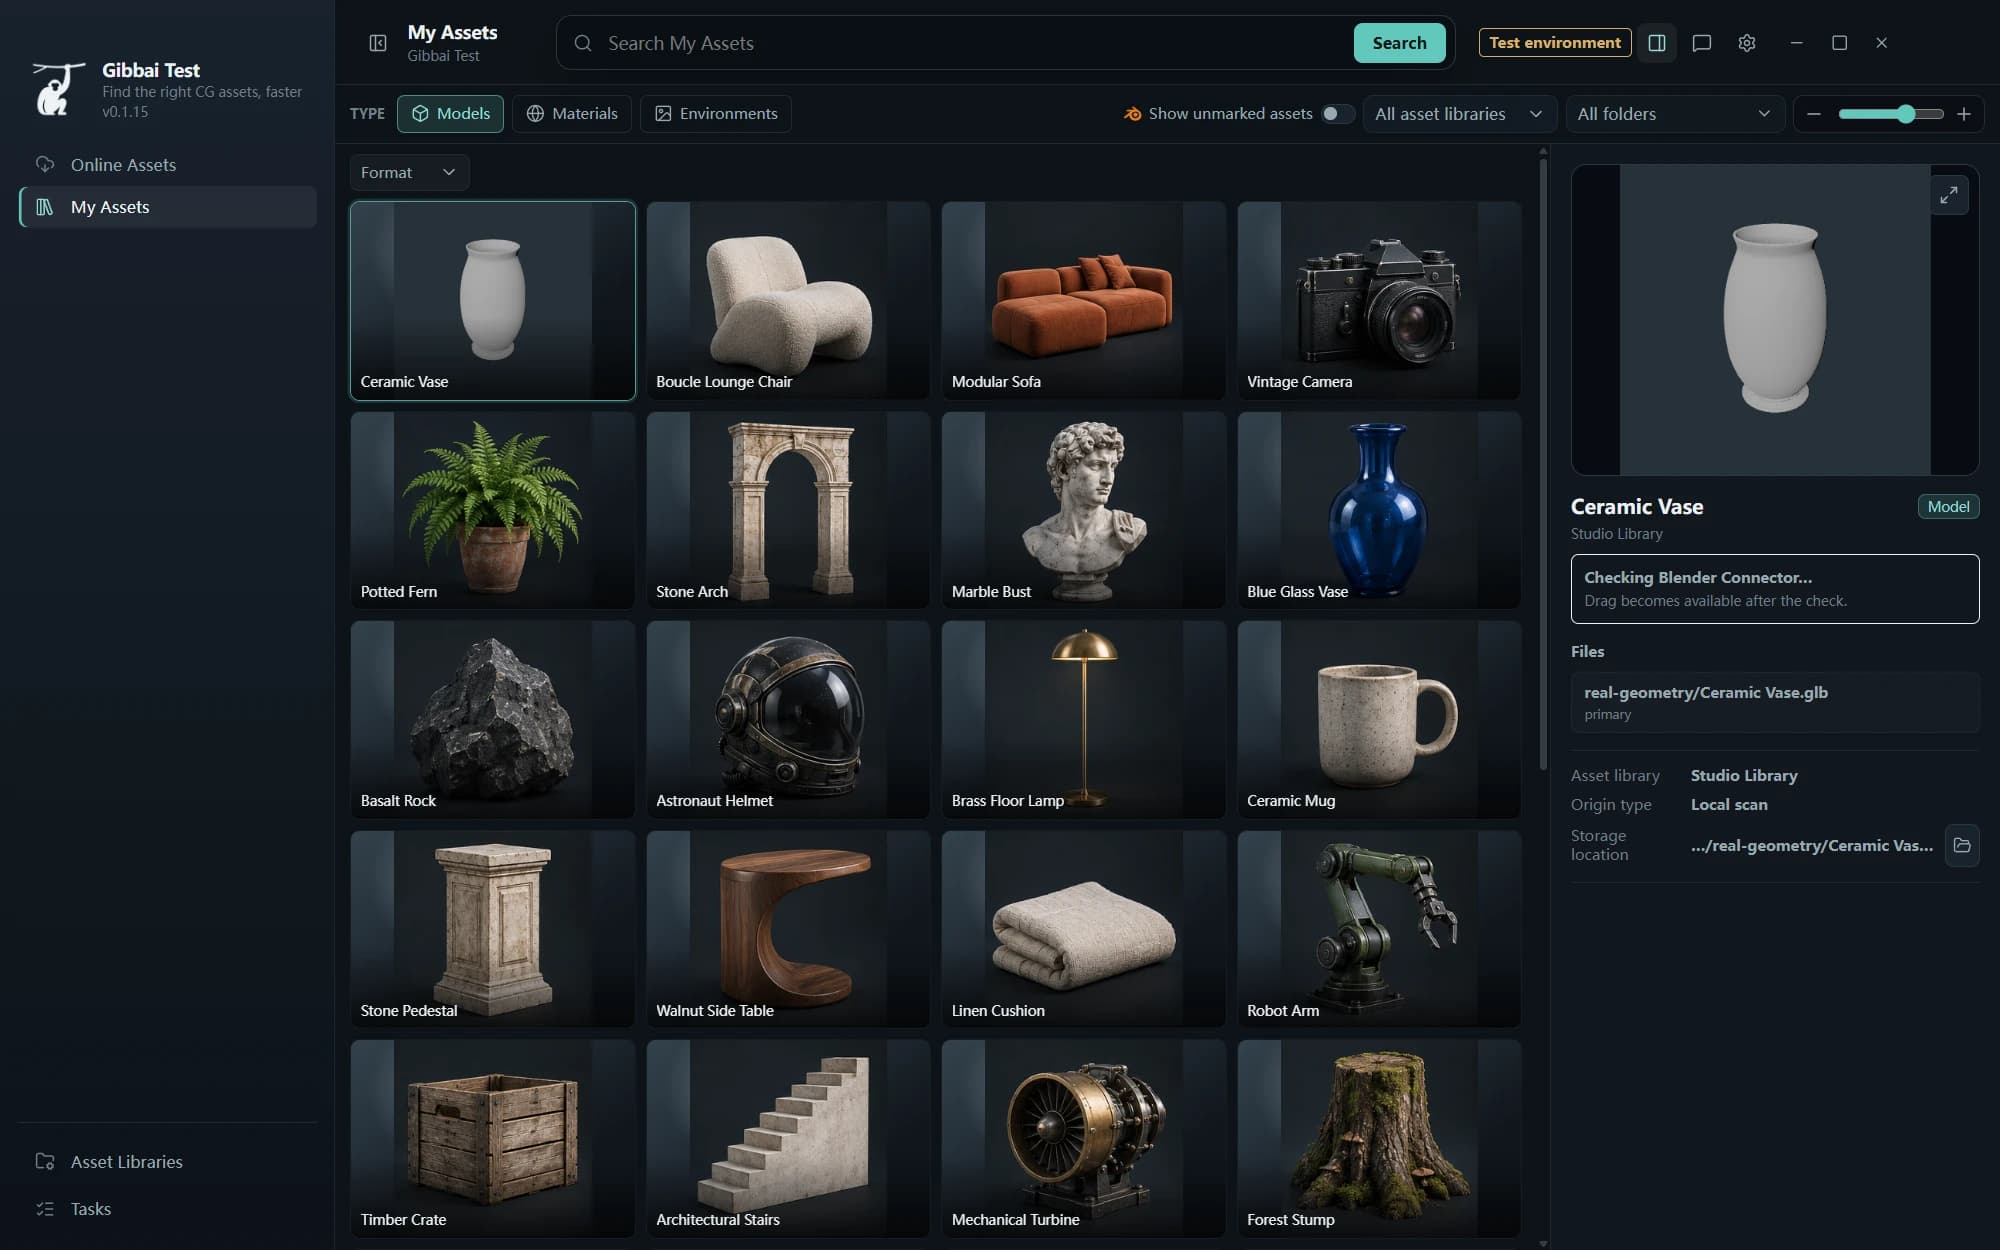
Task: Select the Models type filter
Action: click(451, 114)
